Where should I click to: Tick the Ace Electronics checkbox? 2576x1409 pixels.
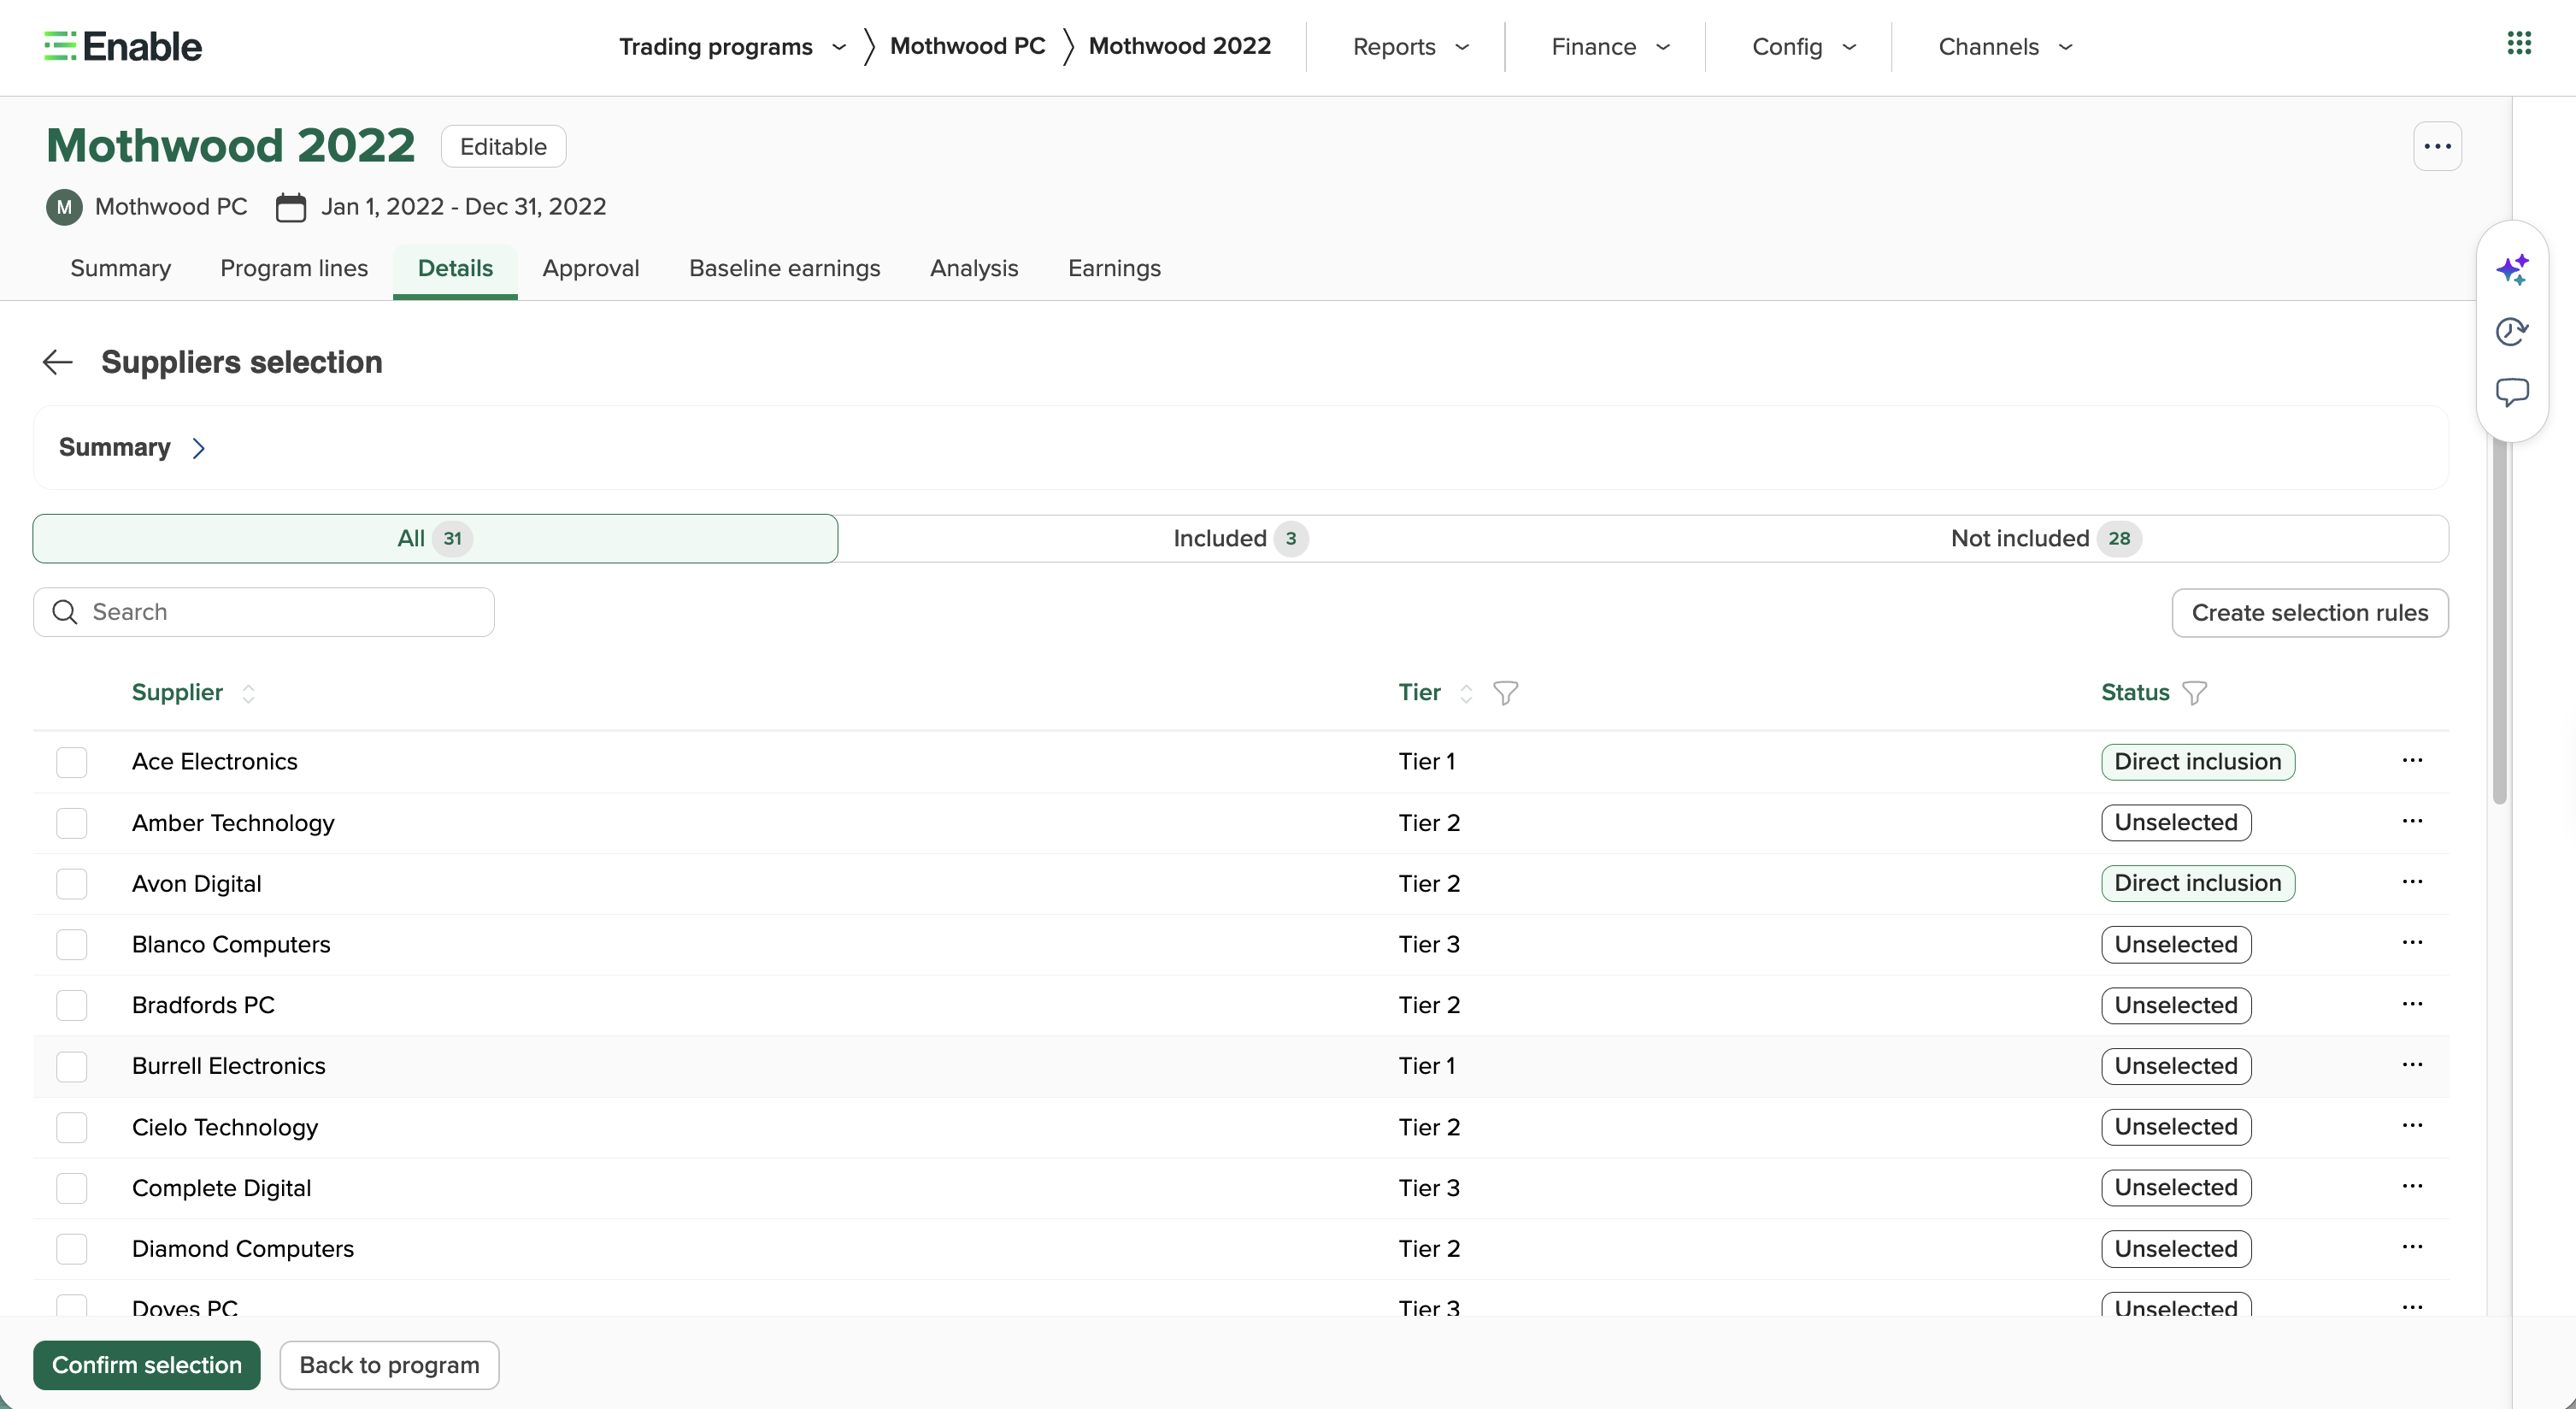point(72,762)
